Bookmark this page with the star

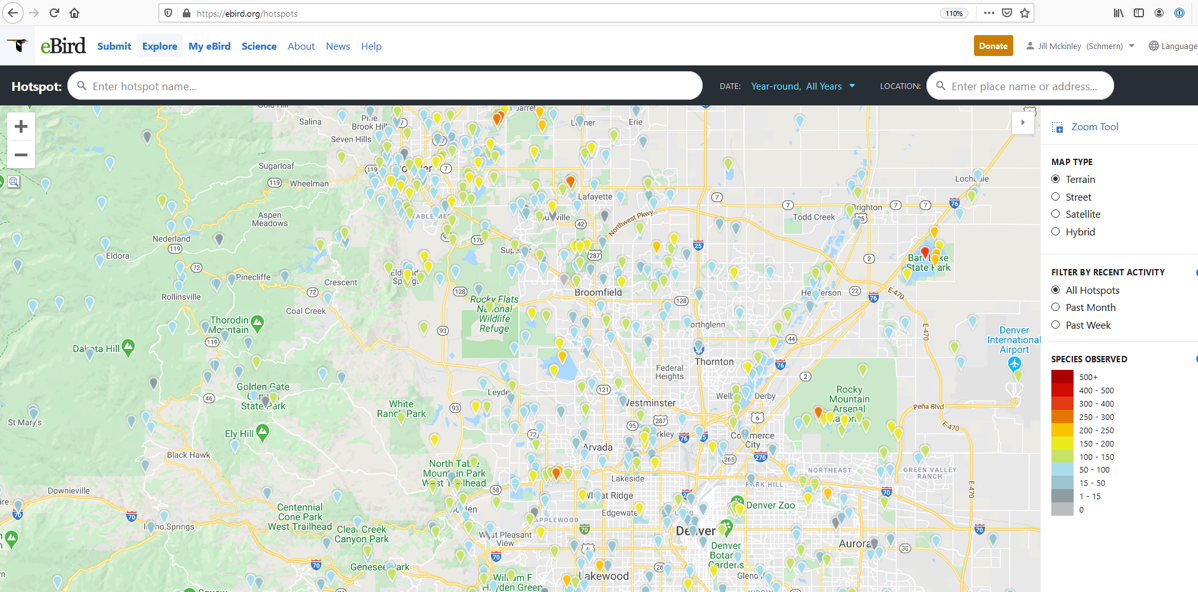[x=1025, y=13]
